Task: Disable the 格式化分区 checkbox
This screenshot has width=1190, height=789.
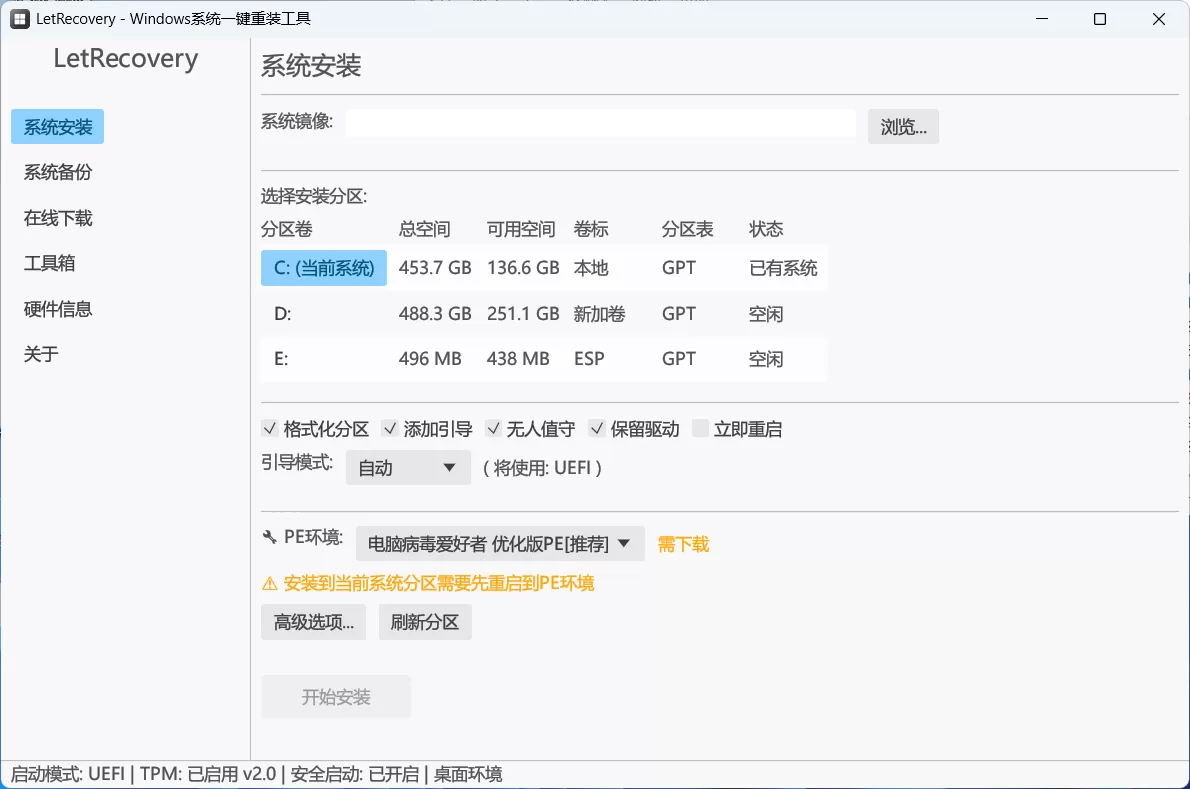Action: (x=269, y=428)
